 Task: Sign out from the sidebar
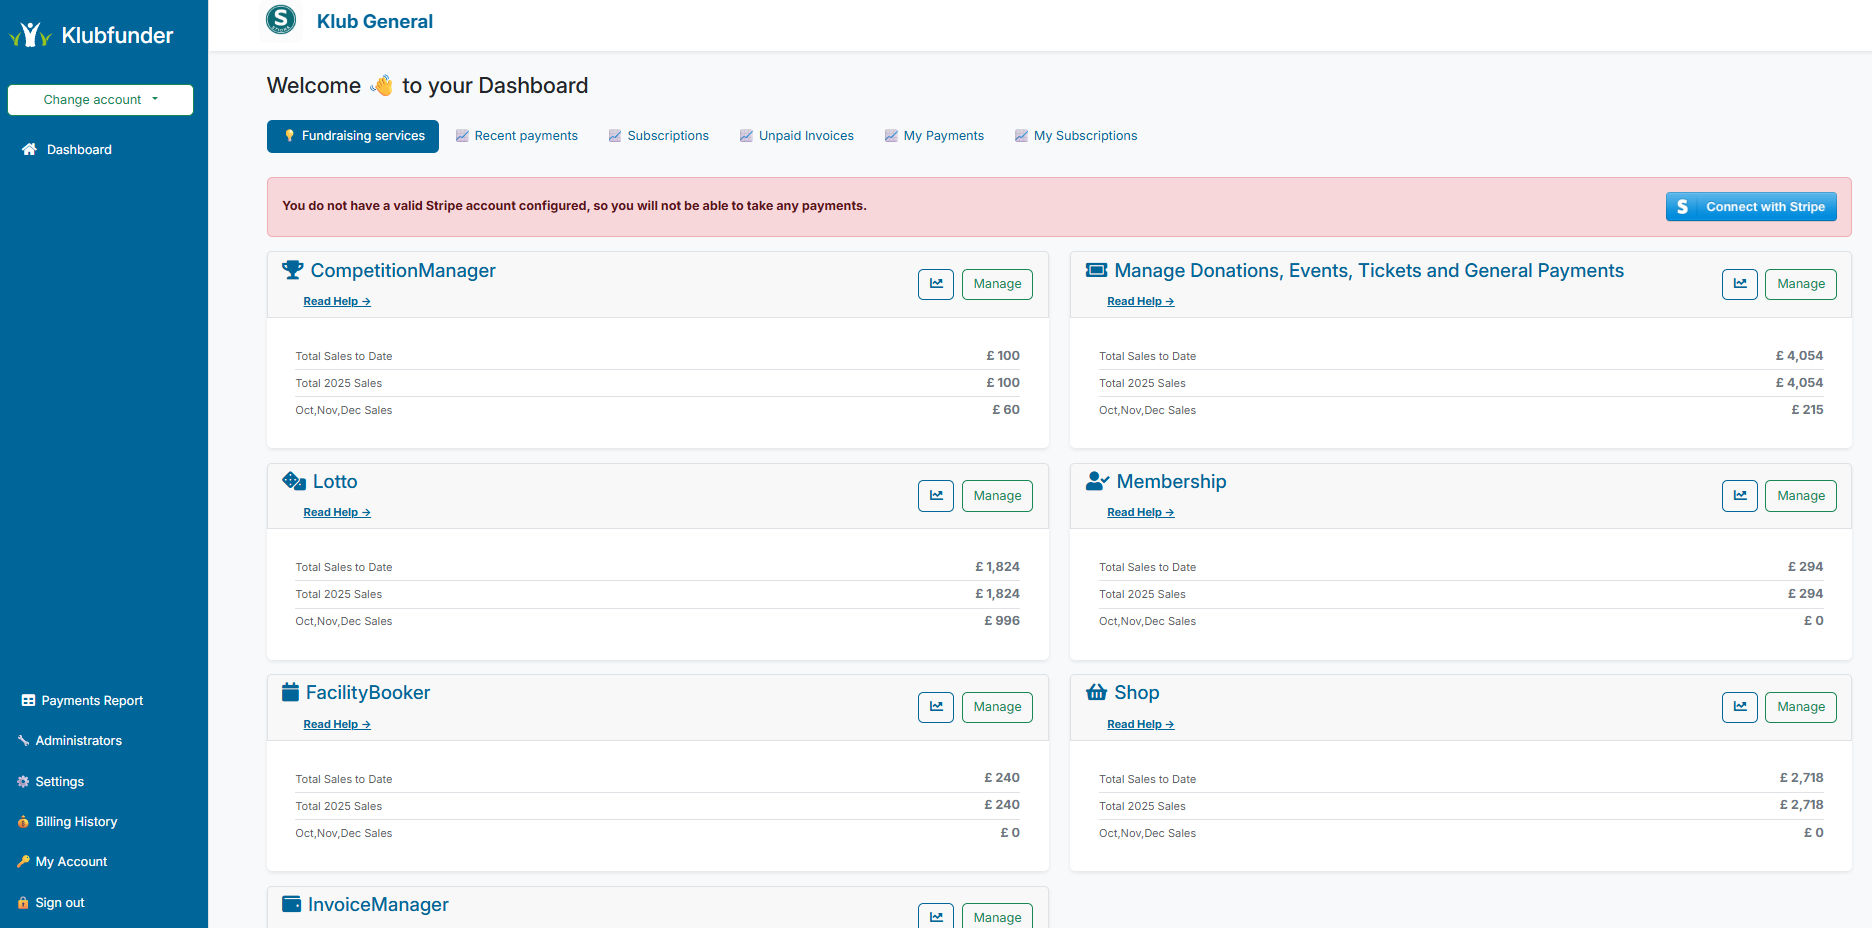tap(60, 903)
